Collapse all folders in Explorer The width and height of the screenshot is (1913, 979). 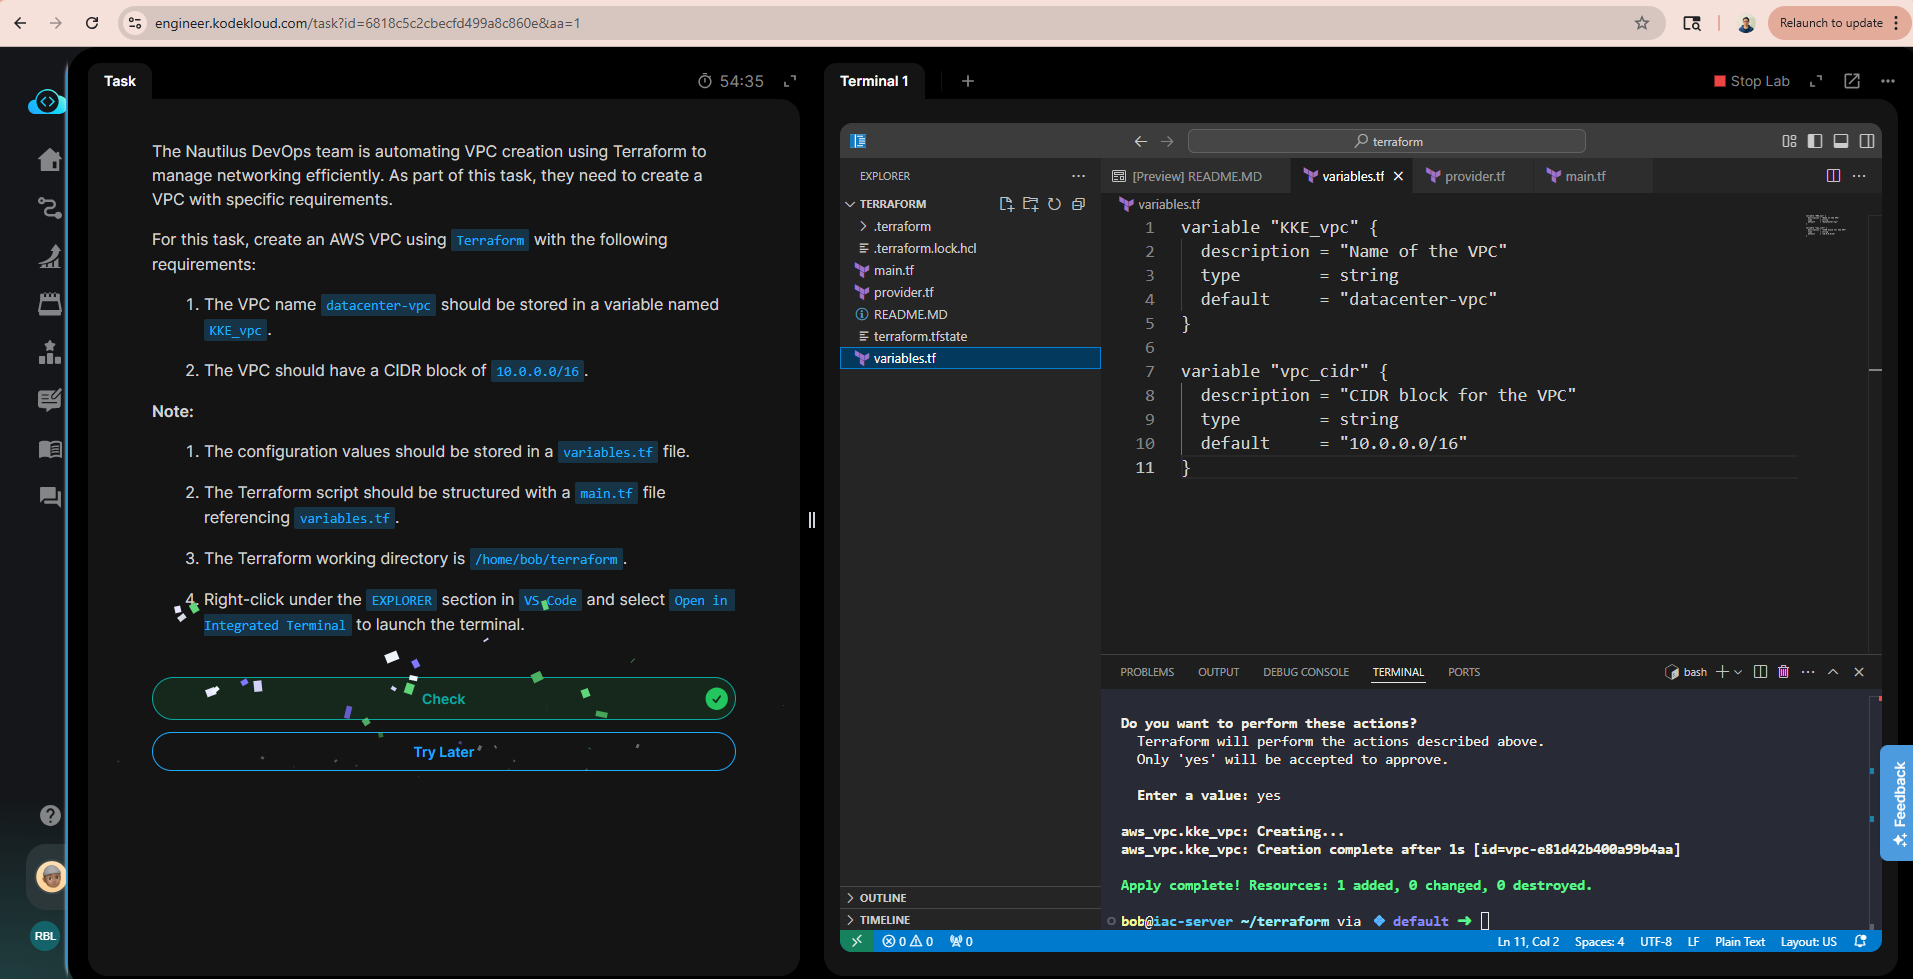[x=1078, y=204]
